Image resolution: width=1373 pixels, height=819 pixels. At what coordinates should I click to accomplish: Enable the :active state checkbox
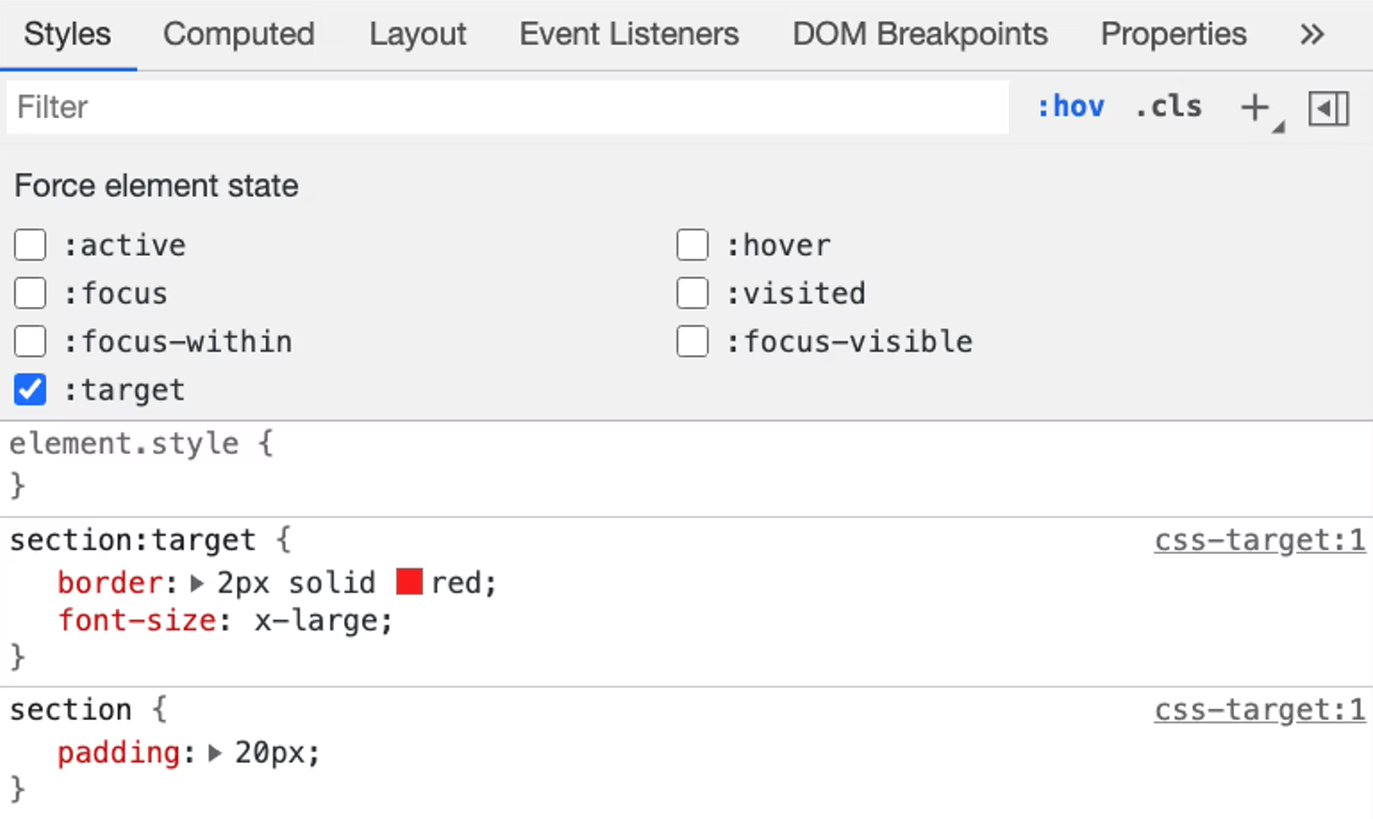coord(30,245)
